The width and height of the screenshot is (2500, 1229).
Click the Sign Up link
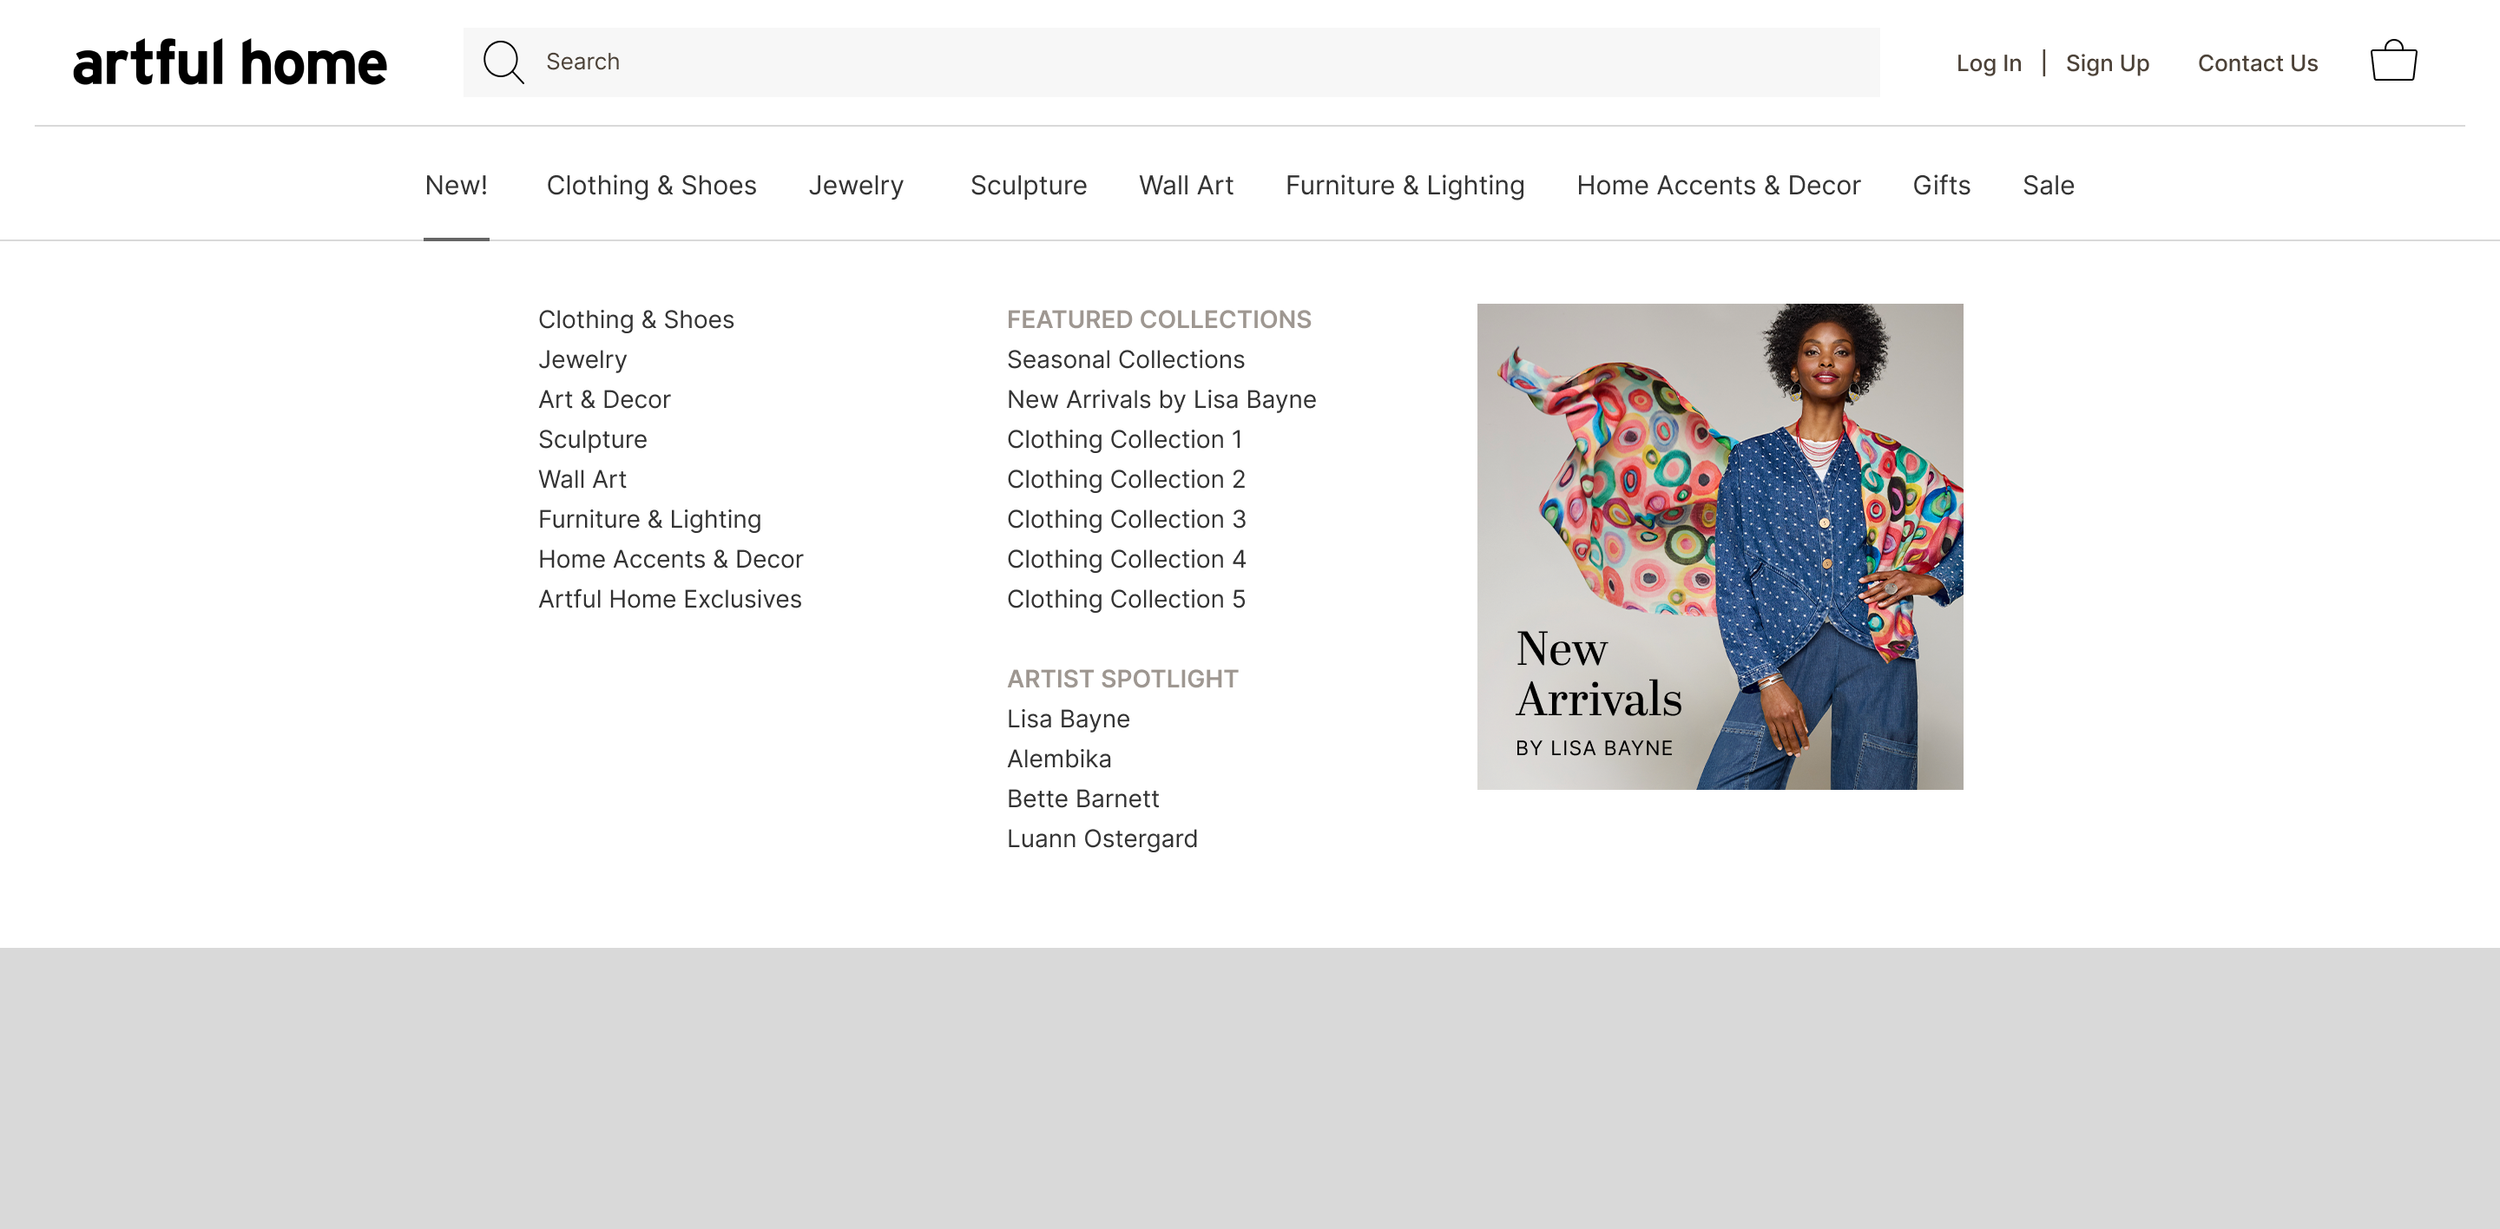pos(2107,63)
